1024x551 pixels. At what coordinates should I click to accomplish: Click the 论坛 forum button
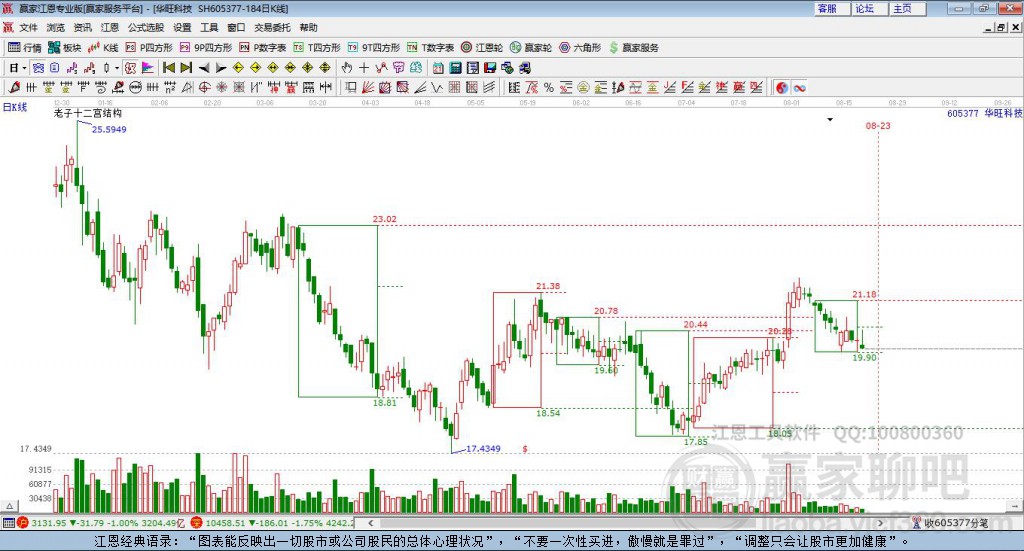coord(865,8)
